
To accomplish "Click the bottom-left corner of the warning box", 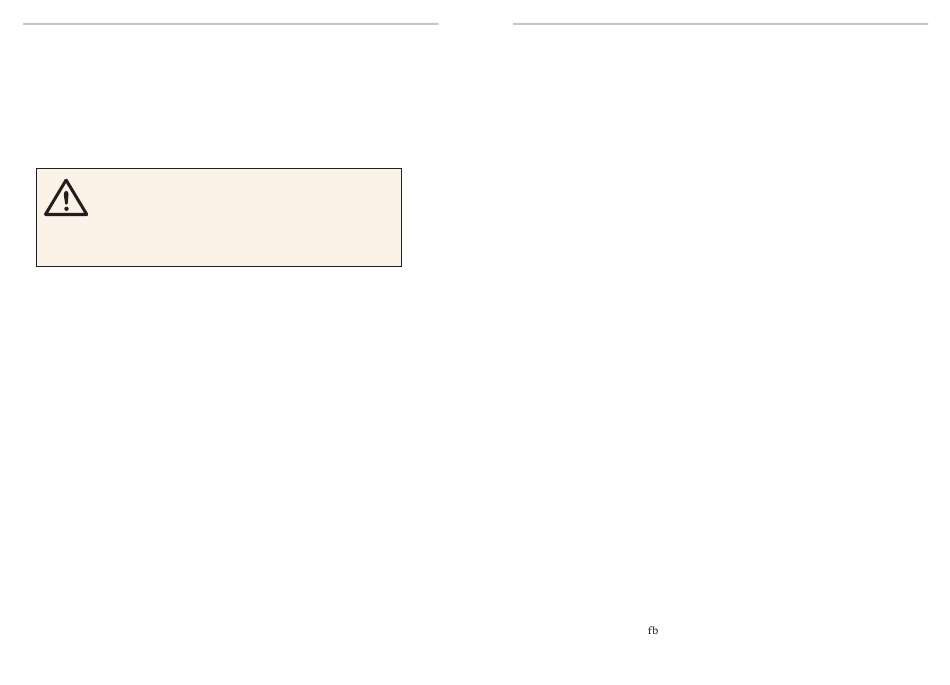I will [37, 266].
